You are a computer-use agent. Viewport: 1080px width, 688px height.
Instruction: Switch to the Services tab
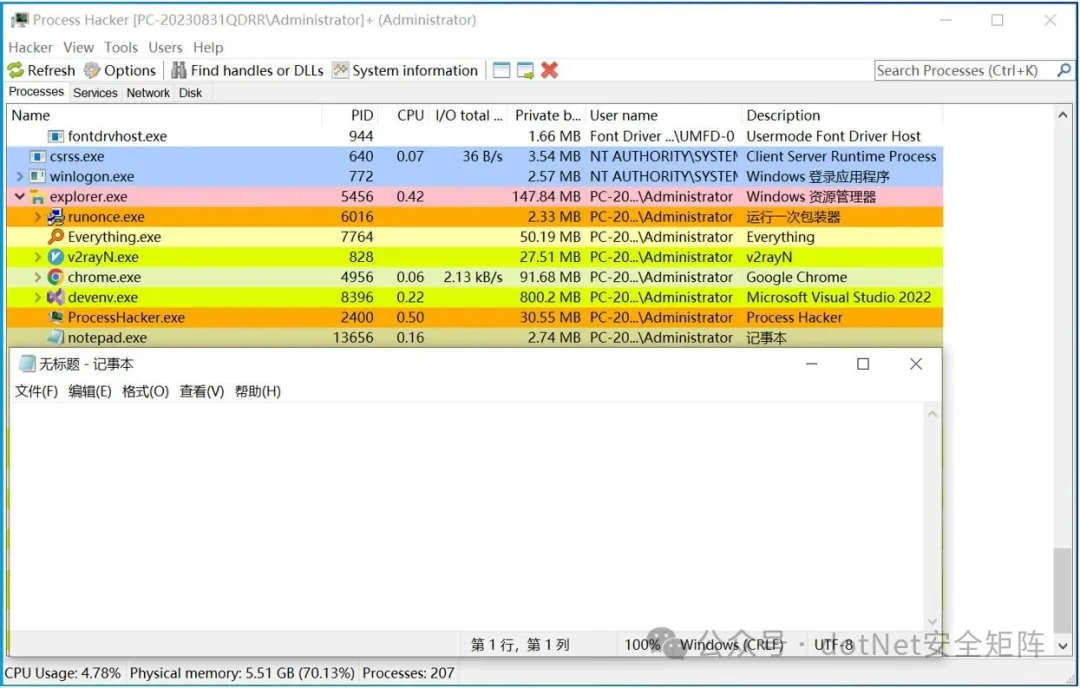[95, 93]
